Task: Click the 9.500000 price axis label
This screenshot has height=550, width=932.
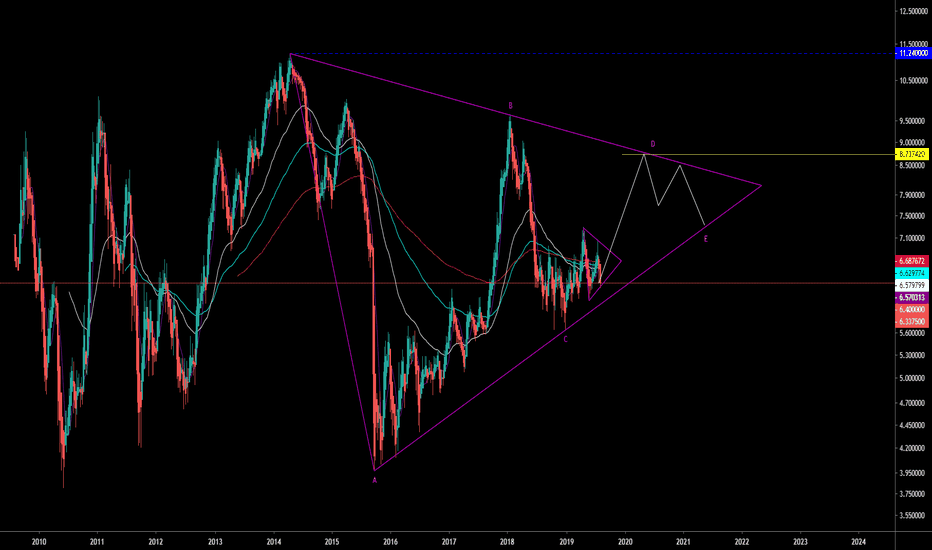Action: tap(914, 121)
